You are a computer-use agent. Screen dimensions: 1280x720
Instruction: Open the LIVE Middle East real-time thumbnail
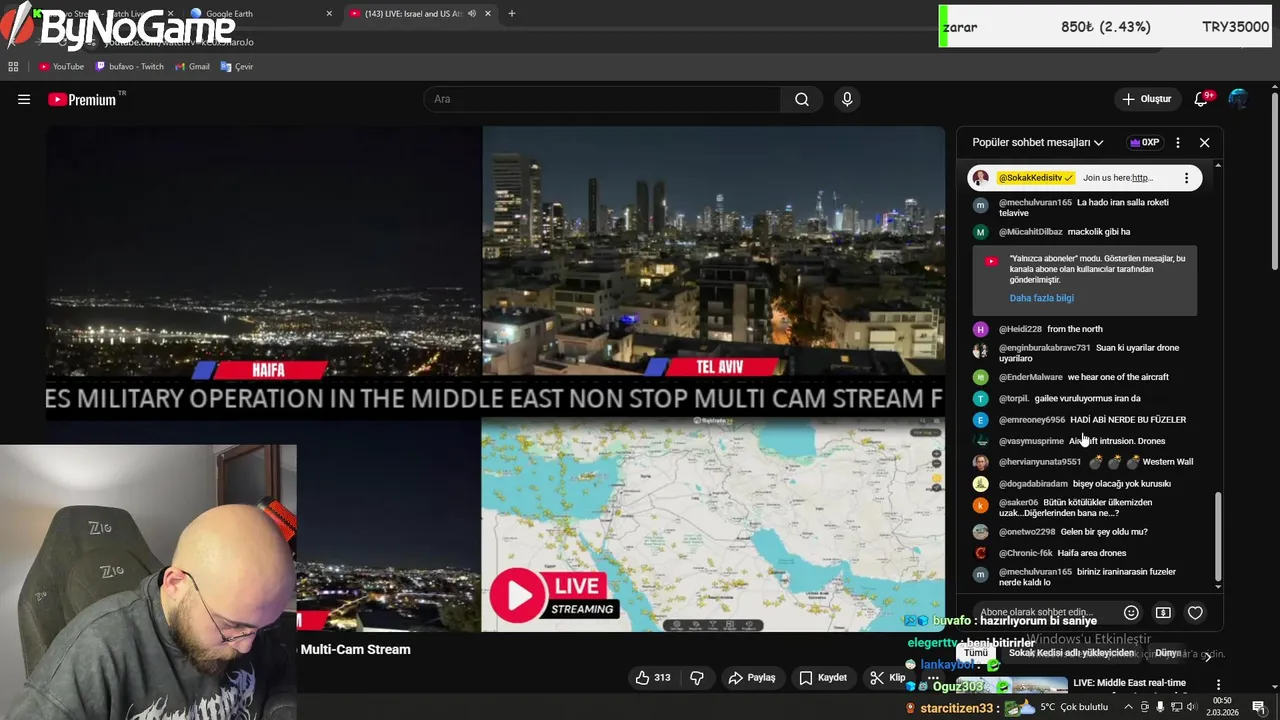pos(1012,686)
